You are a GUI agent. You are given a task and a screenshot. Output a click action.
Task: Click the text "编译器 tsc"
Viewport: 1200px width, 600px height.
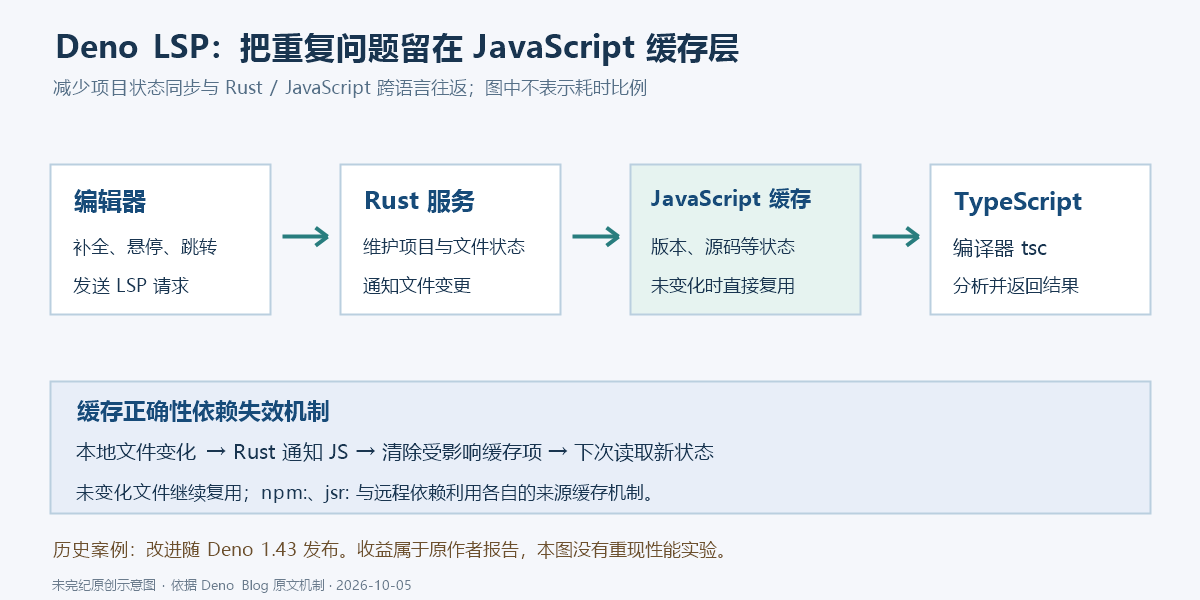1000,248
